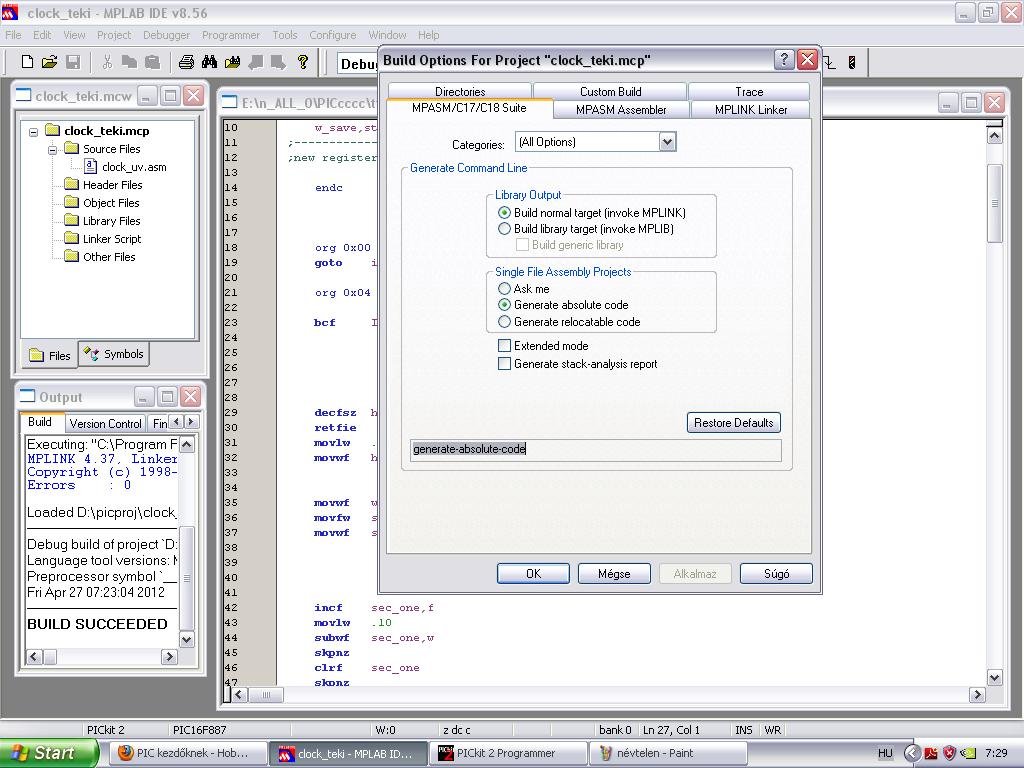Image resolution: width=1024 pixels, height=768 pixels.
Task: Enable Extended mode checkbox
Action: click(504, 346)
